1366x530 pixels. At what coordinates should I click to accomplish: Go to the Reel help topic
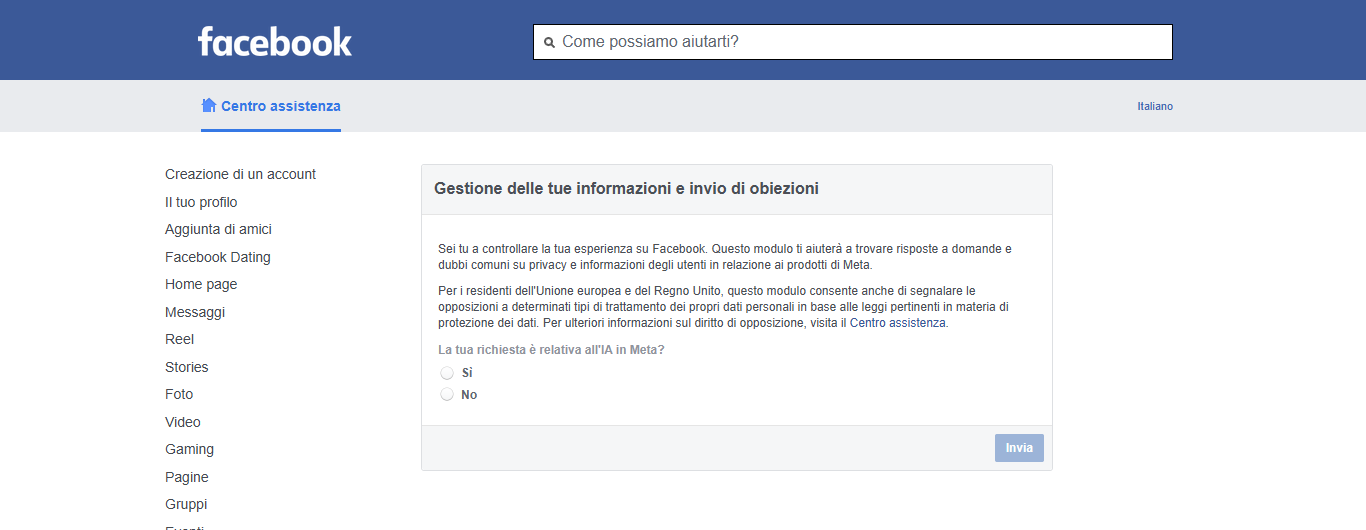click(180, 339)
